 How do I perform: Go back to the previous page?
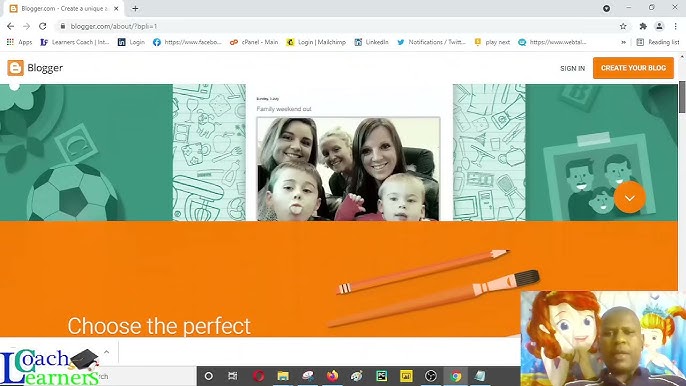coord(10,26)
